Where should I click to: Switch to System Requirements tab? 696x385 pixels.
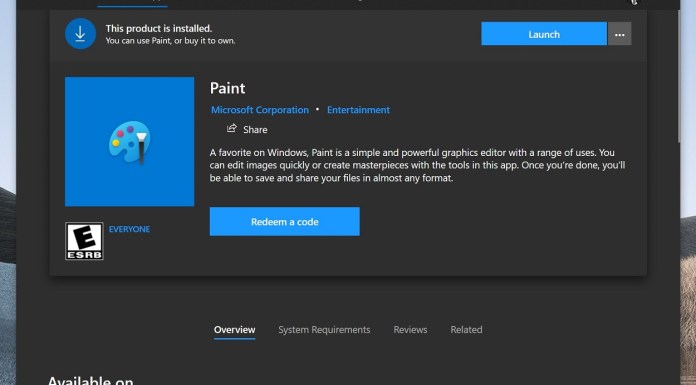coord(324,330)
